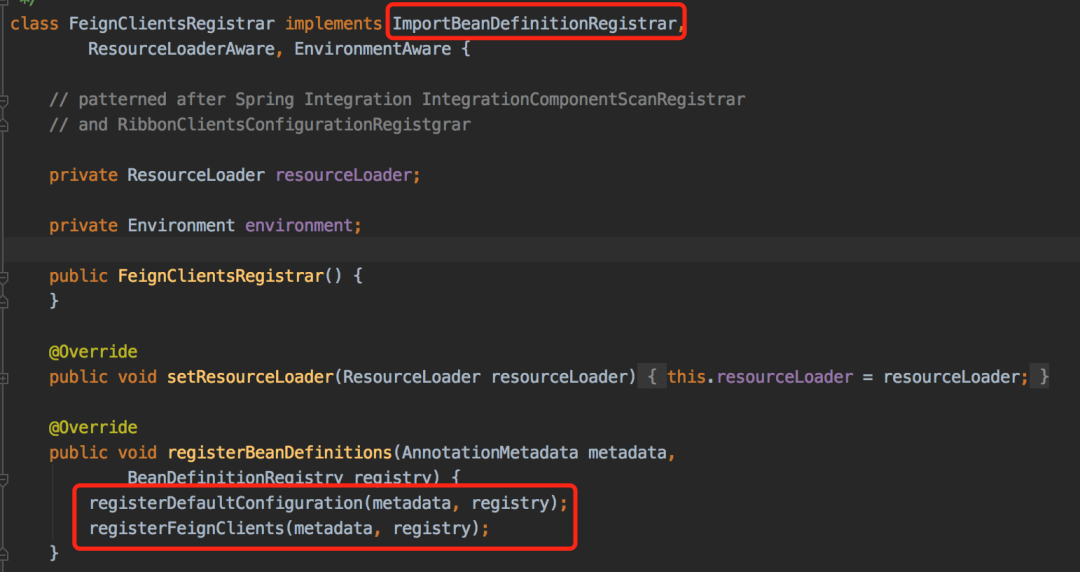This screenshot has width=1080, height=572.
Task: Toggle fold marker beside 'and RibbonClientsConfigurationRegistgrar' comment
Action: (x=3, y=126)
